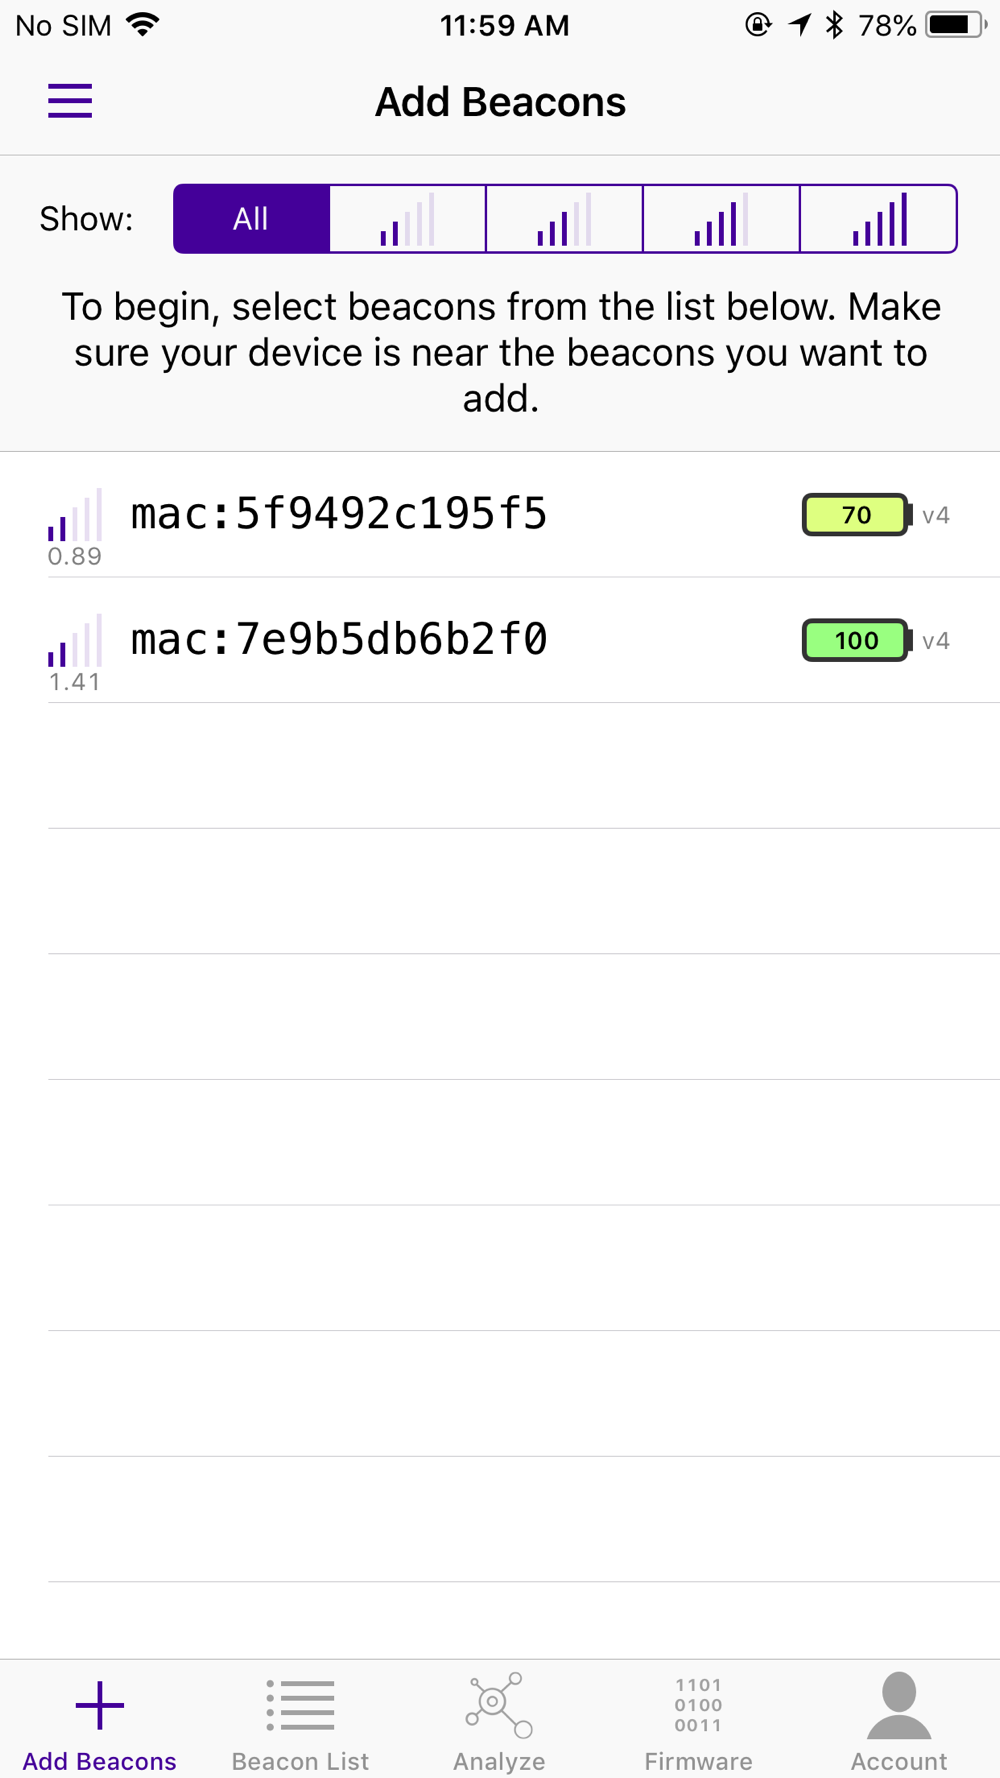
Task: Tap the v4 label on first beacon
Action: coord(936,515)
